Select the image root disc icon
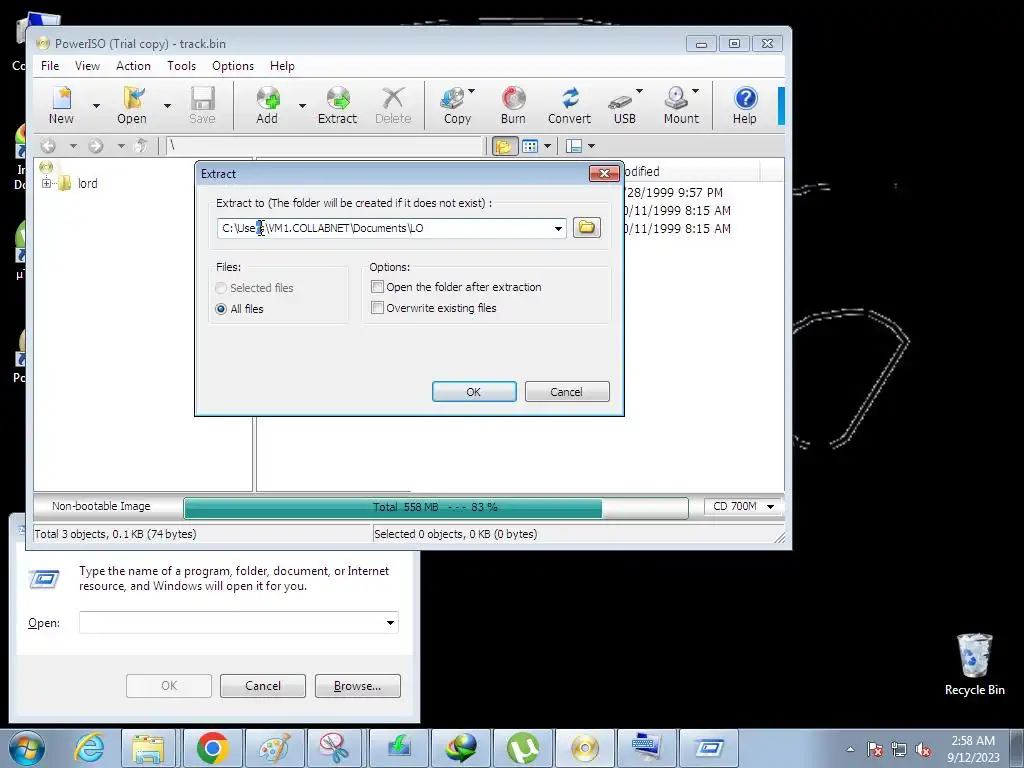The image size is (1024, 768). (x=46, y=167)
